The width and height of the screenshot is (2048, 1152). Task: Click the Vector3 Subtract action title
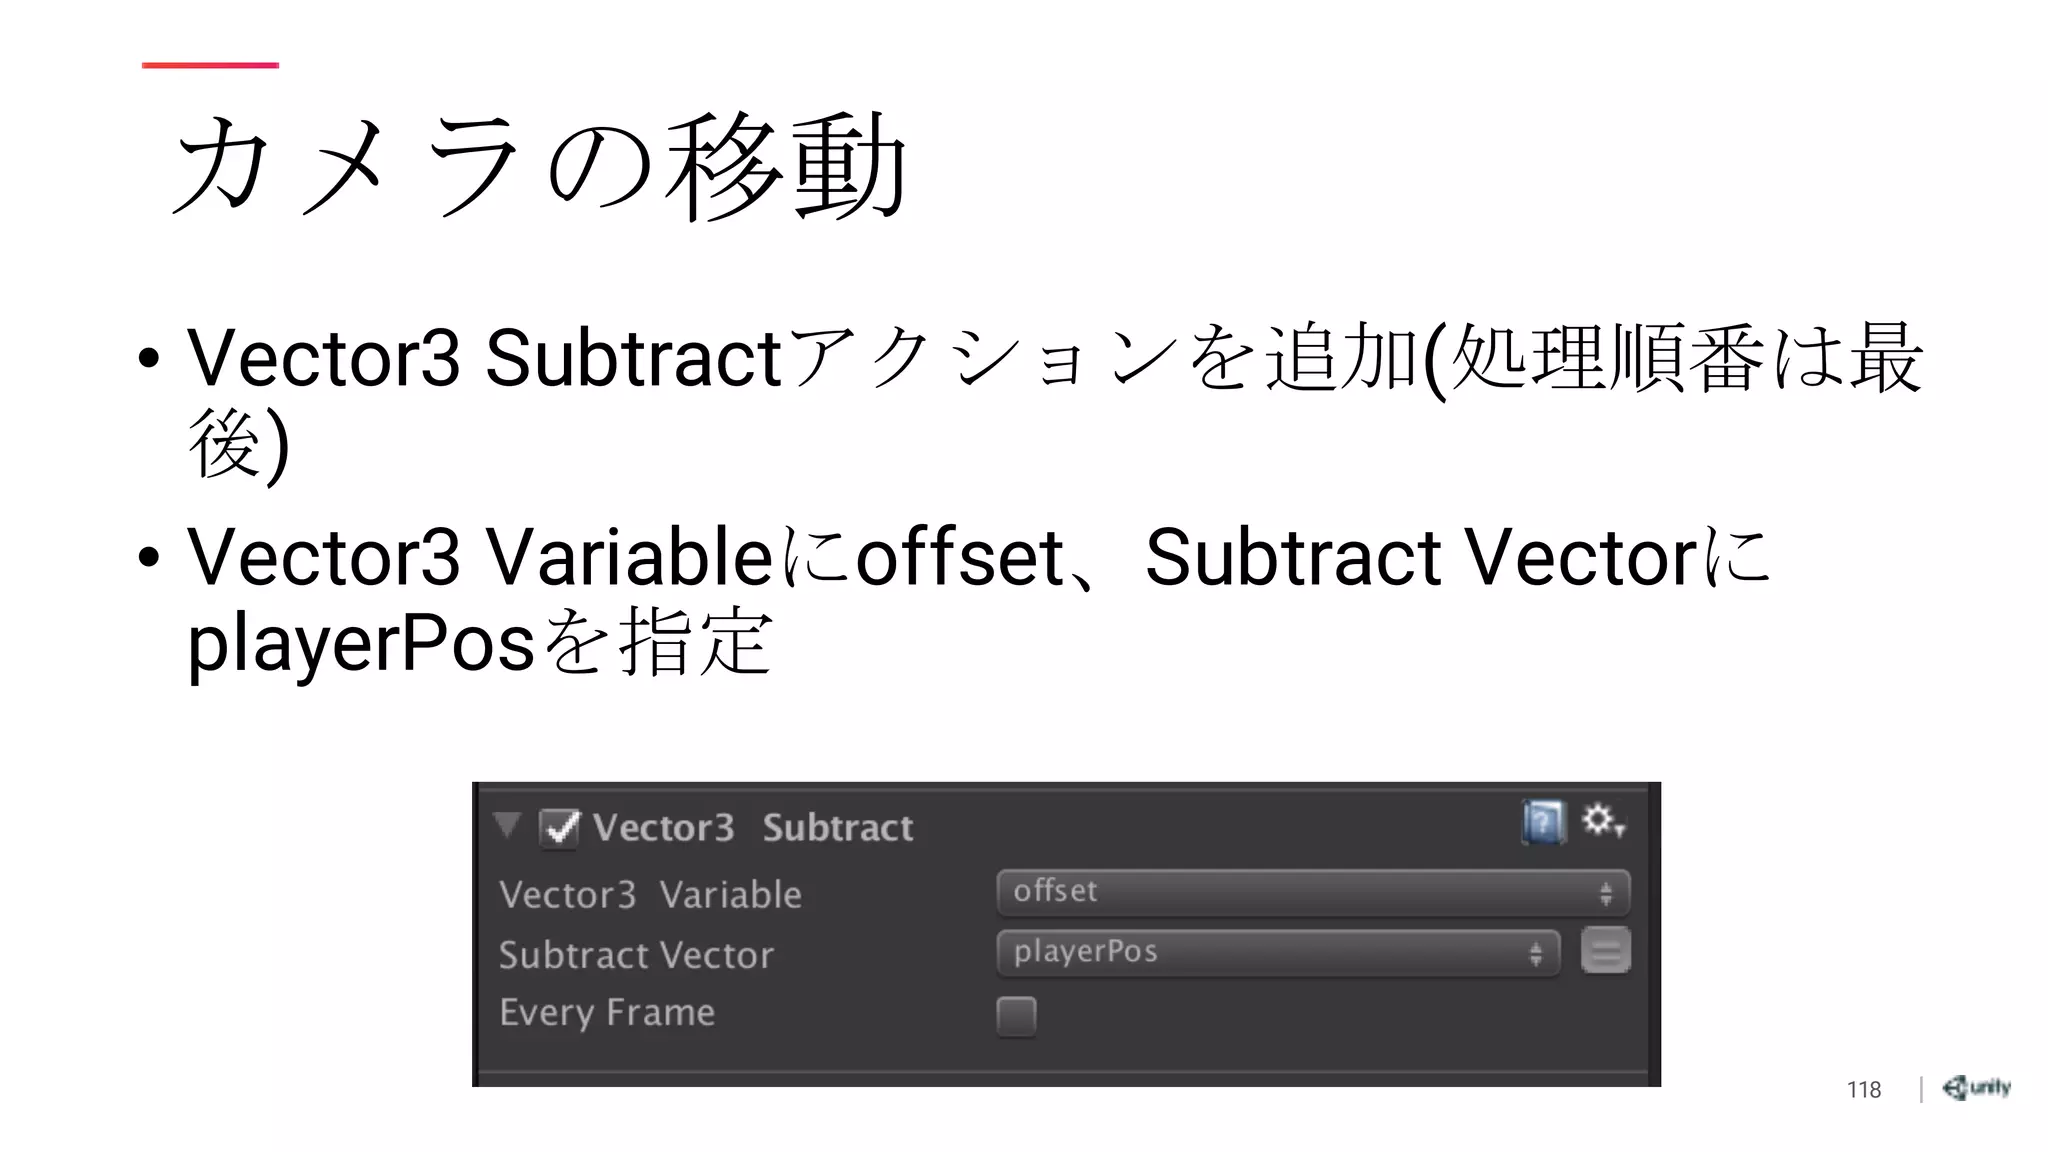point(752,828)
